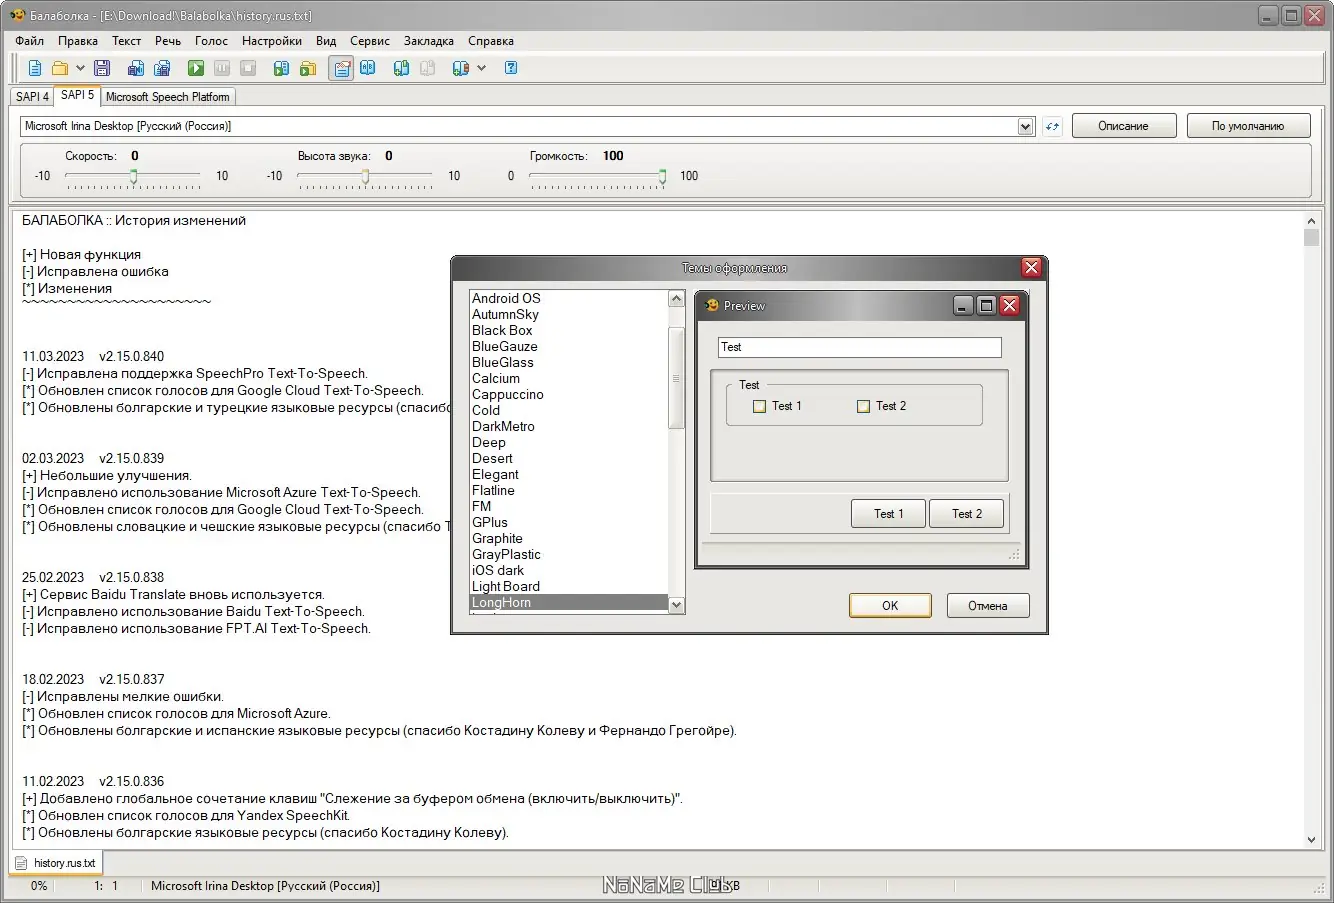Click the Test 2 push button in Preview
This screenshot has width=1334, height=903.
point(967,514)
